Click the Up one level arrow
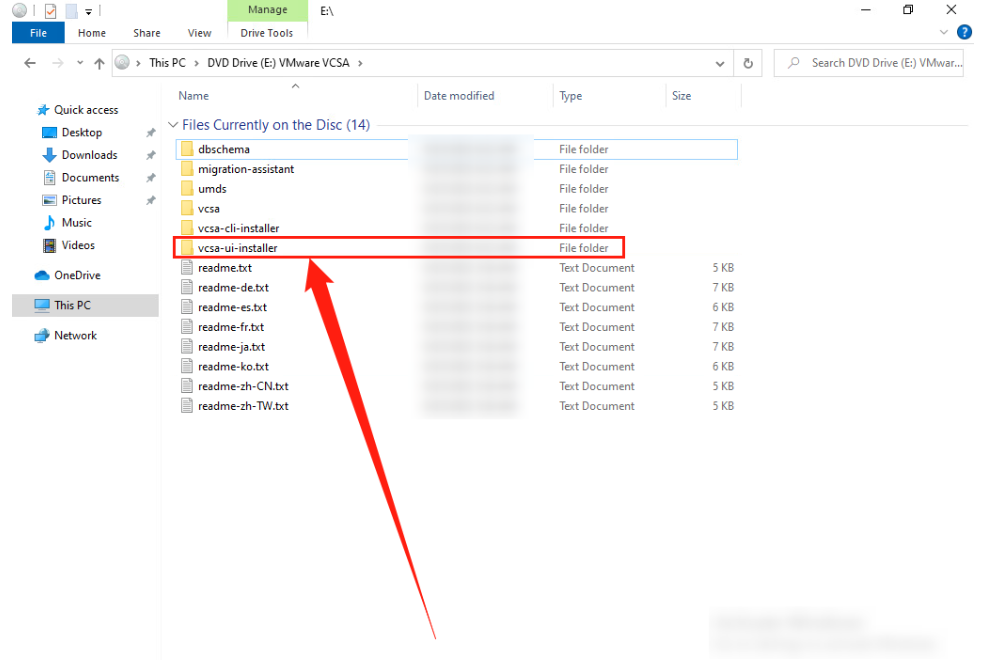The image size is (995, 660). click(99, 63)
